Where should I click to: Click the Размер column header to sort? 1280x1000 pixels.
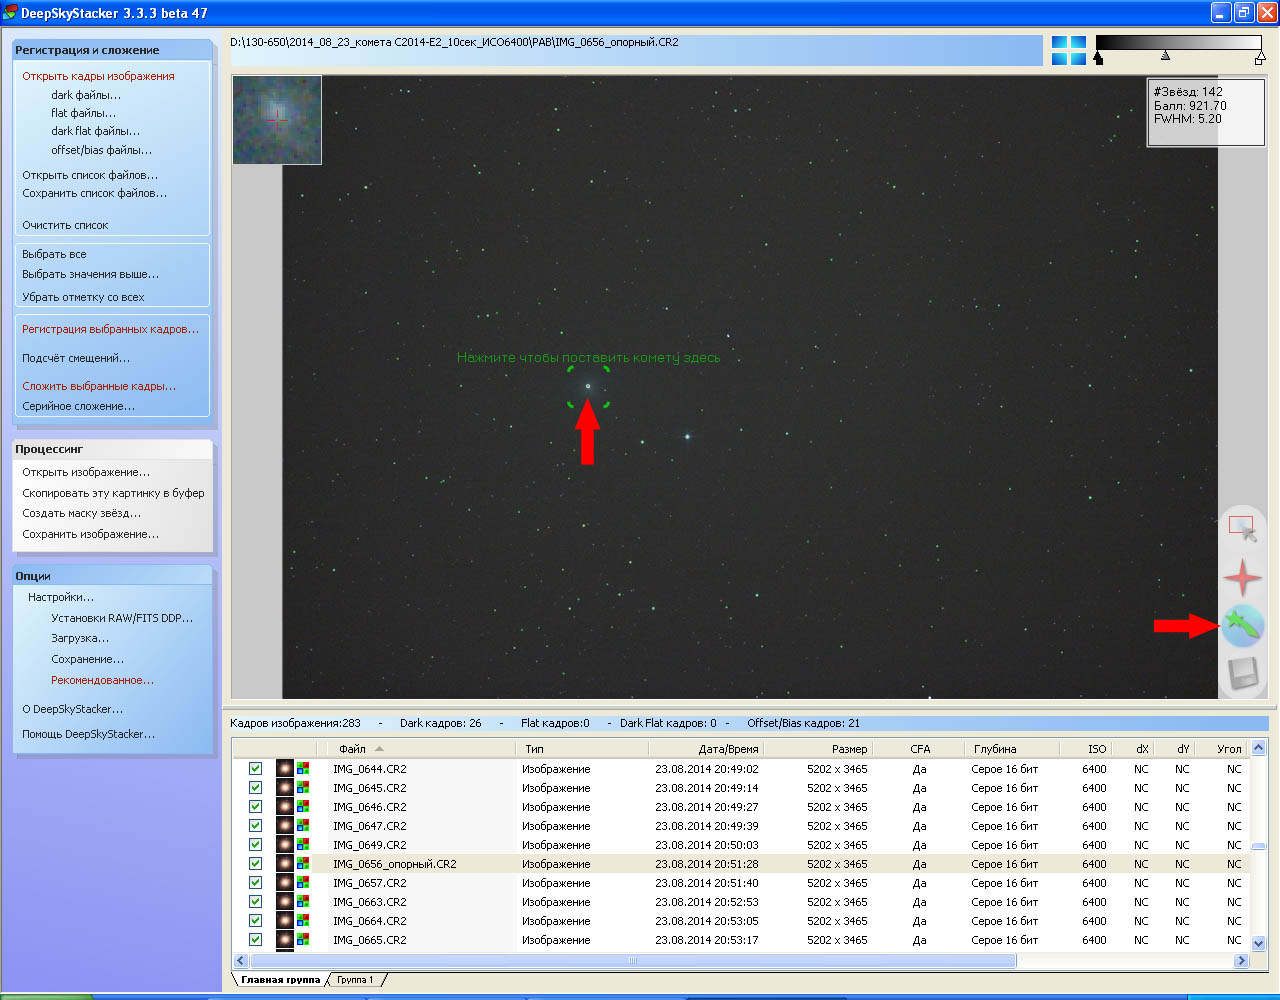[849, 748]
